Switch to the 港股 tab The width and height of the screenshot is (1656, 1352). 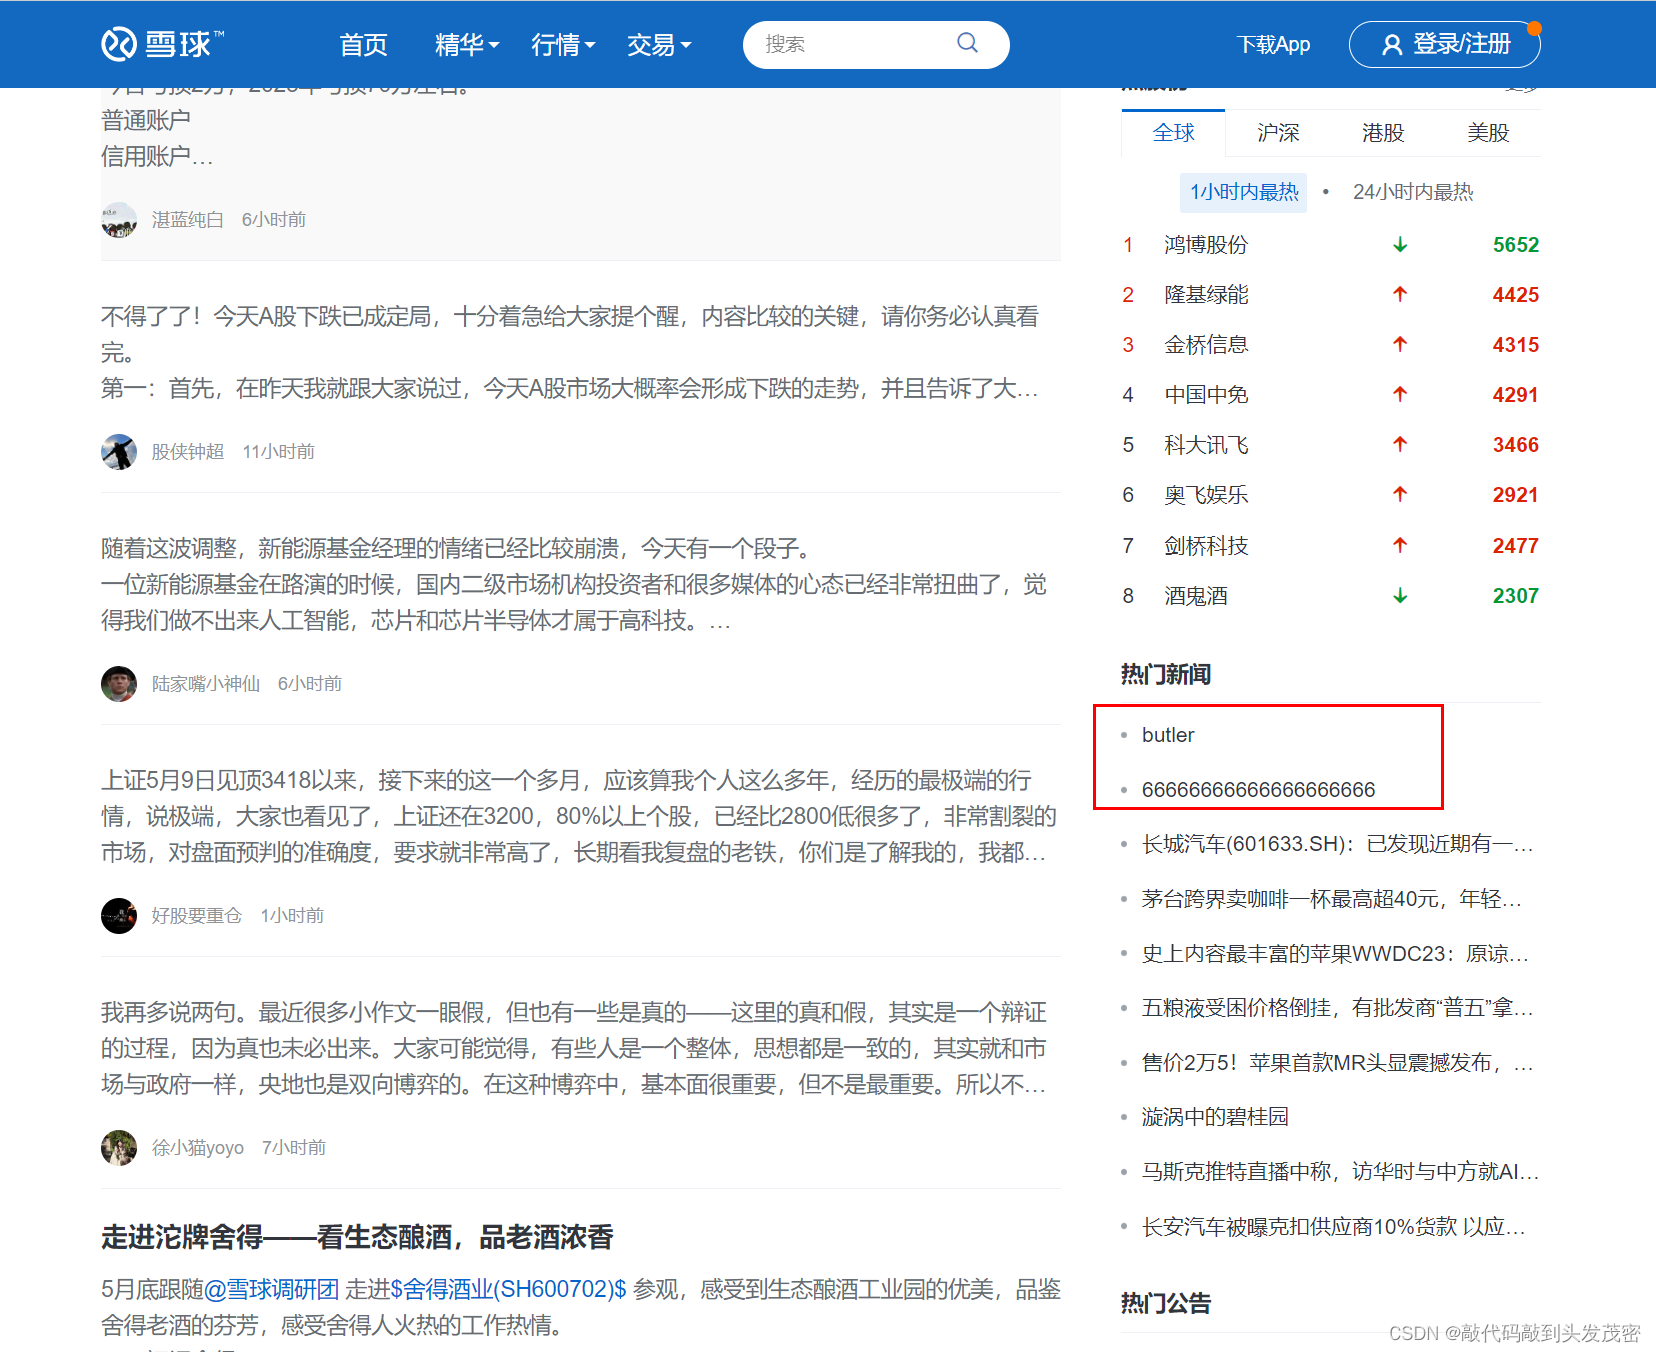pos(1383,133)
